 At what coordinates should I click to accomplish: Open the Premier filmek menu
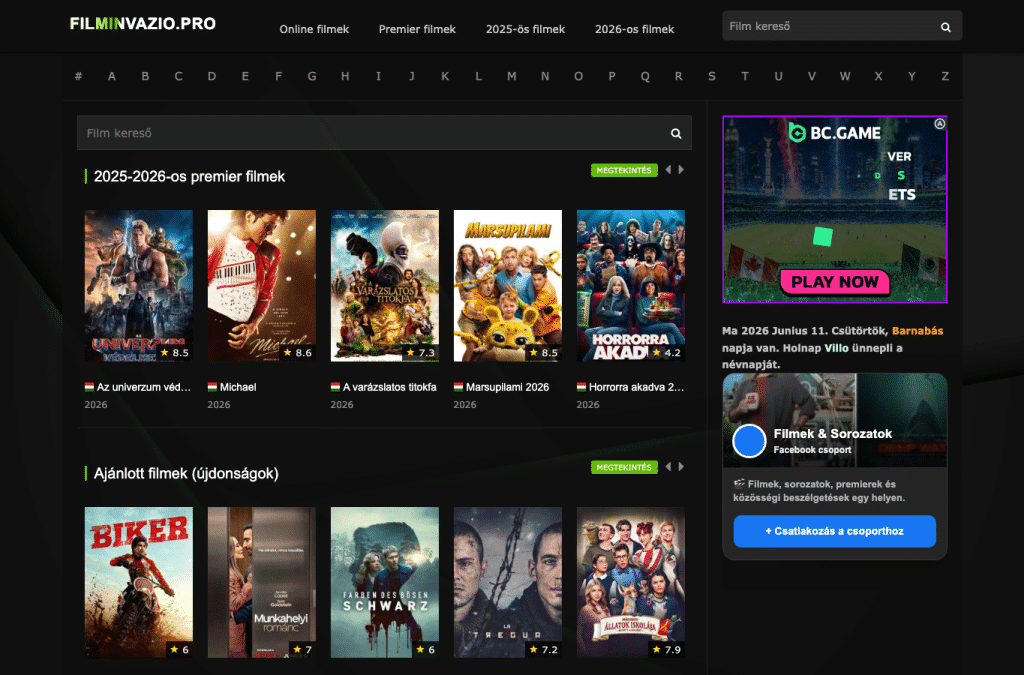417,29
